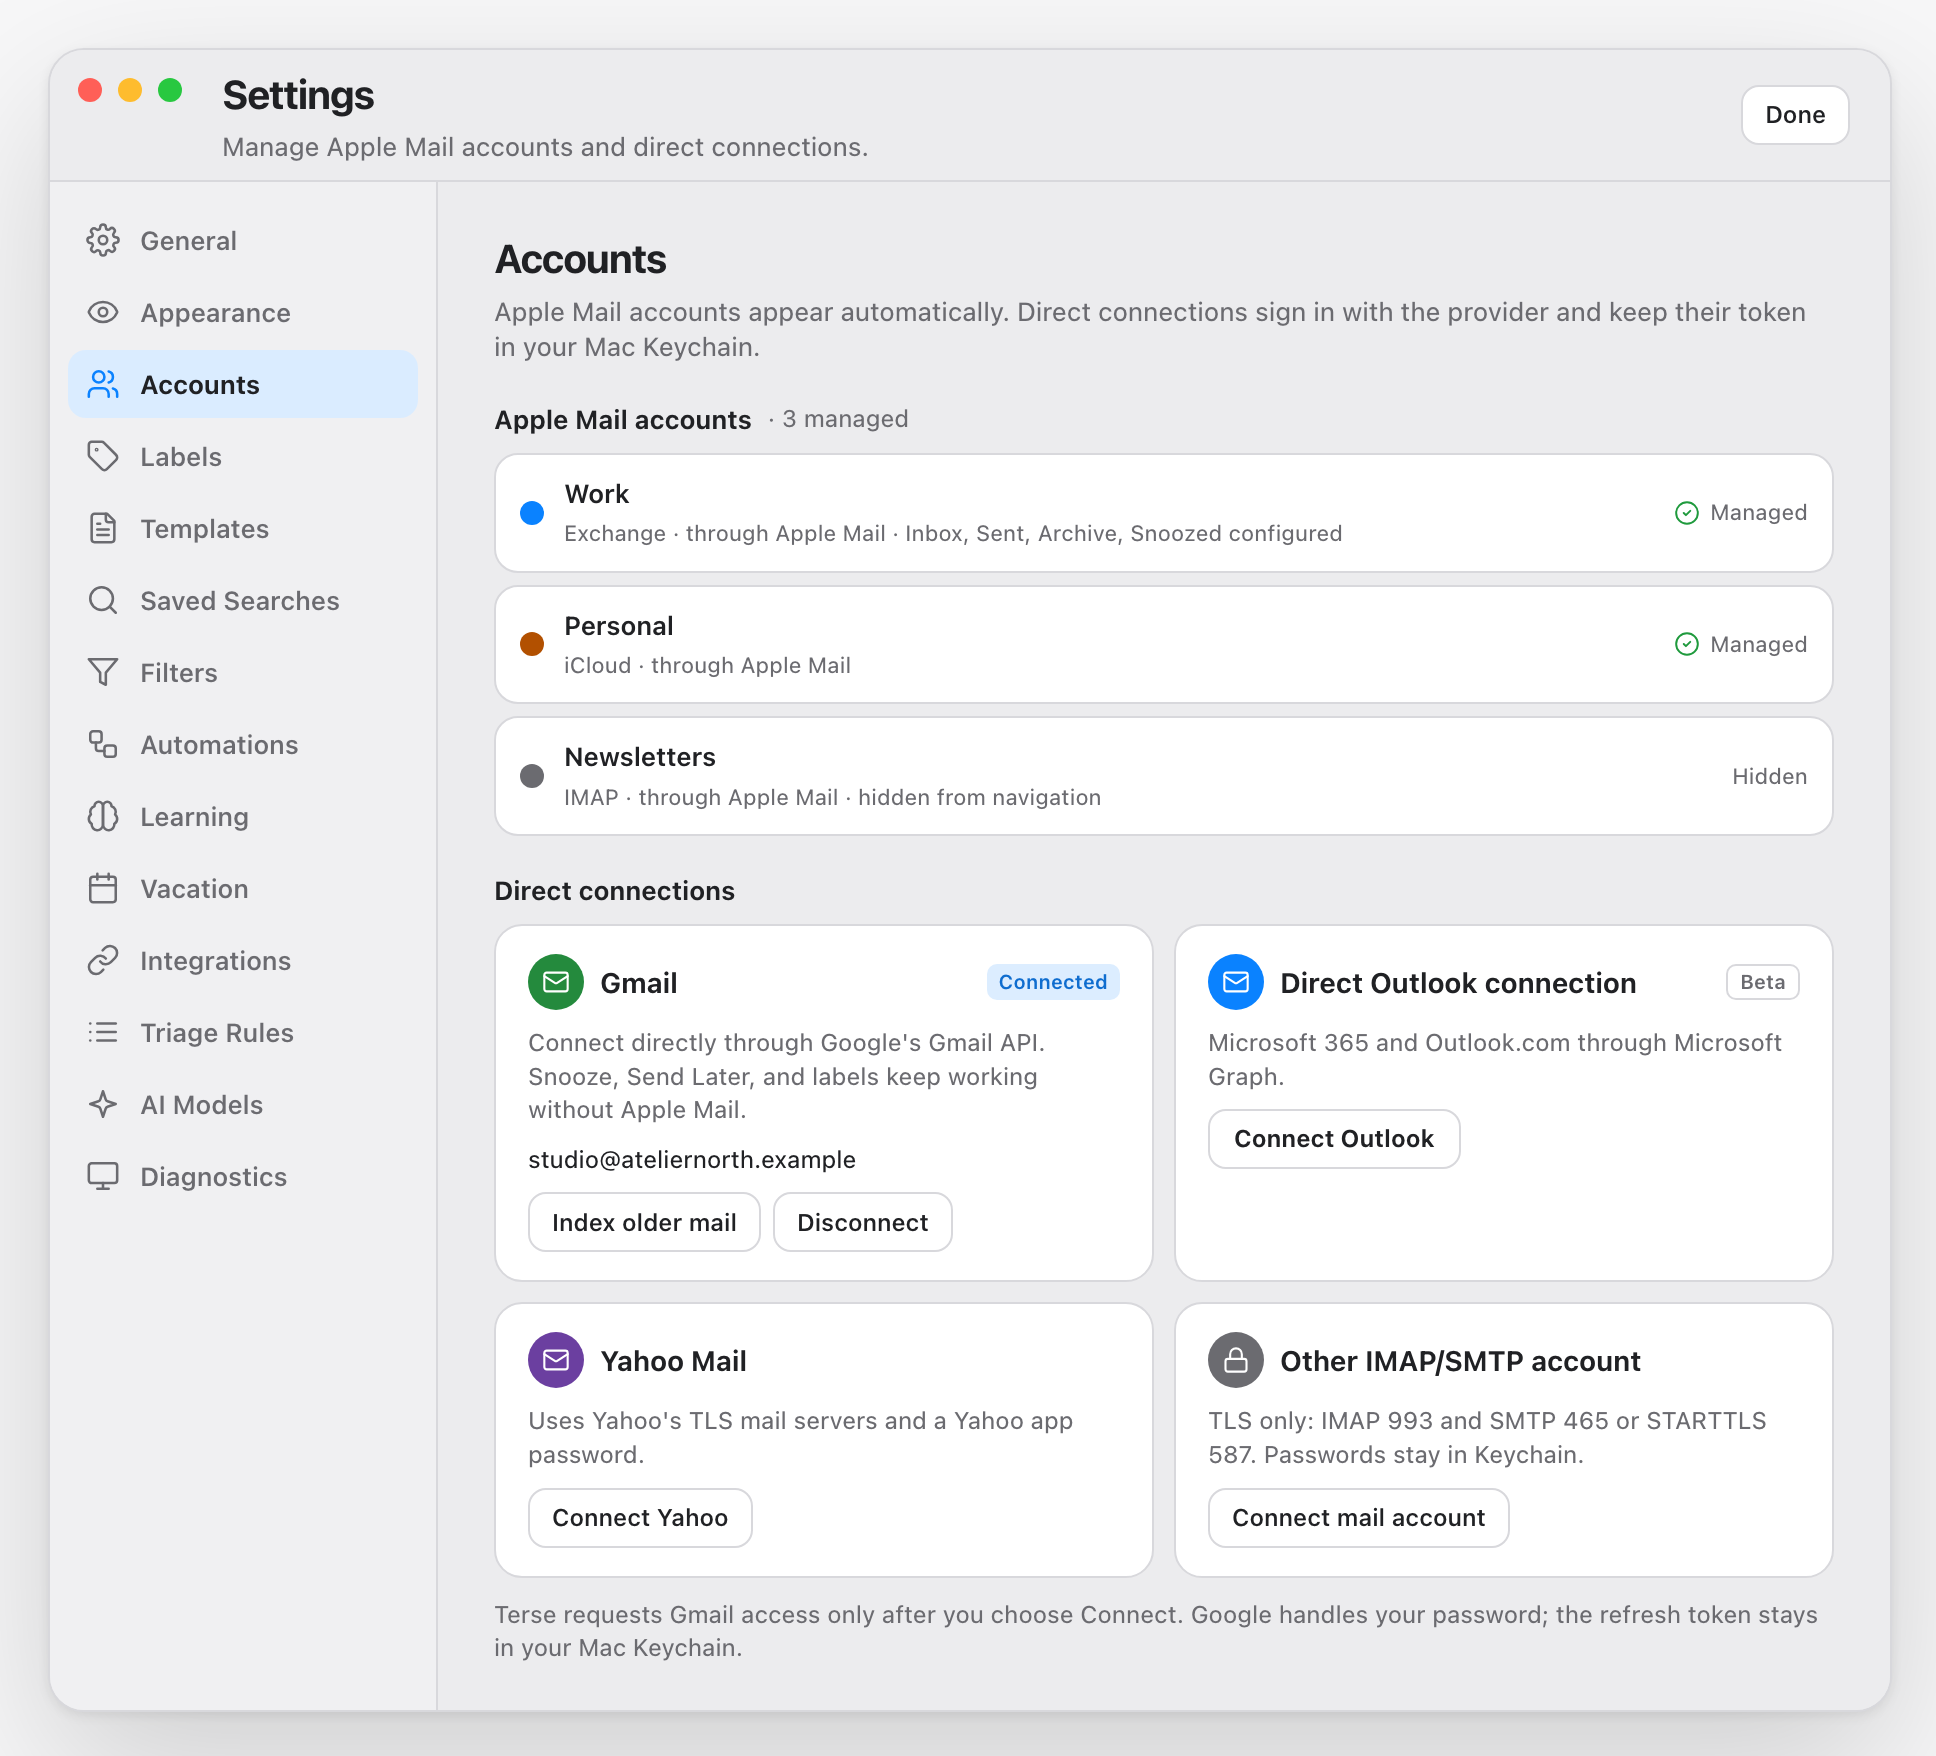Click Connect mail account button
1936x1756 pixels.
1358,1518
